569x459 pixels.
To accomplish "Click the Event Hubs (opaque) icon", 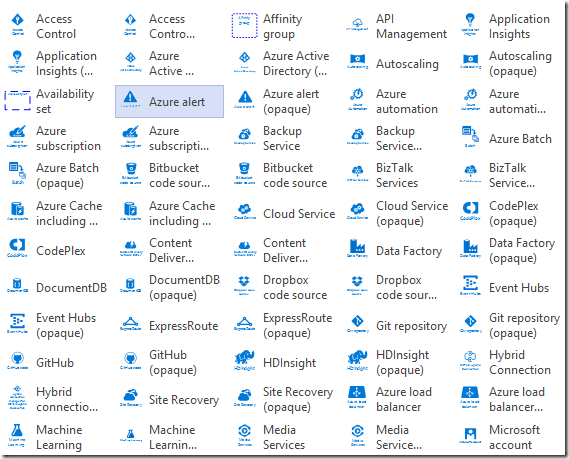I will pyautogui.click(x=17, y=324).
